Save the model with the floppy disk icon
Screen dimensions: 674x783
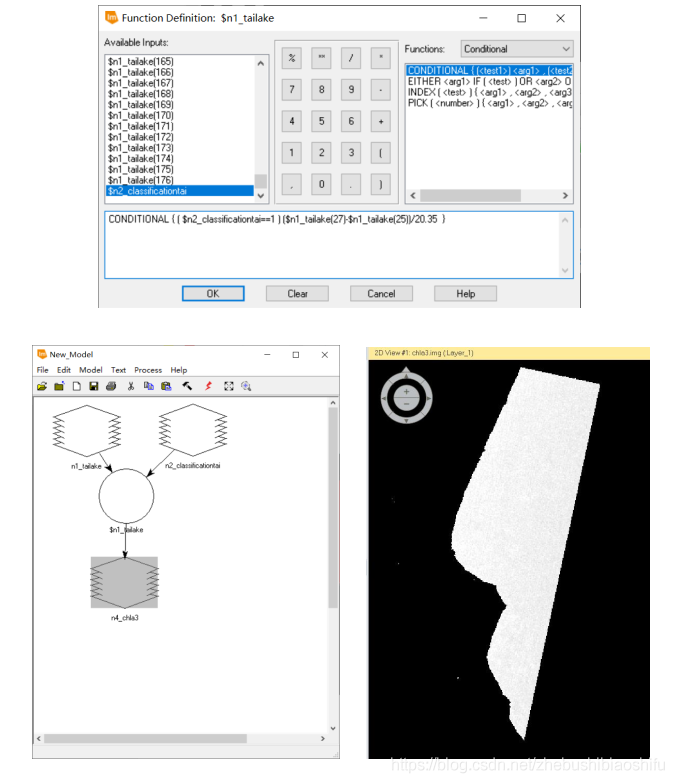click(x=93, y=386)
